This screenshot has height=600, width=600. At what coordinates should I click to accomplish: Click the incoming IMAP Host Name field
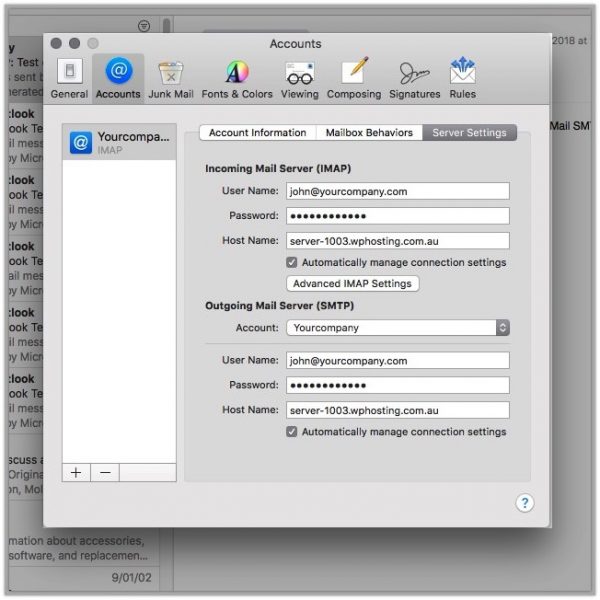pyautogui.click(x=398, y=241)
